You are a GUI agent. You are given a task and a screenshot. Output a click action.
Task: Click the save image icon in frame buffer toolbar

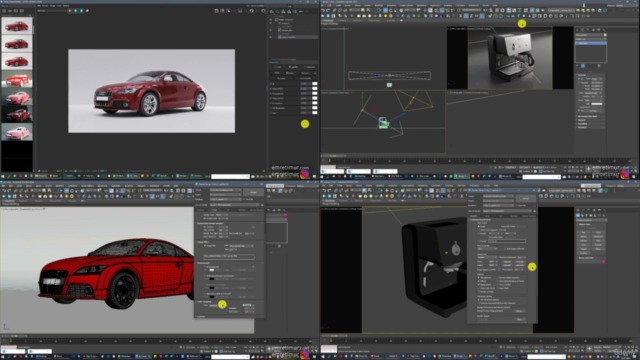point(216,11)
